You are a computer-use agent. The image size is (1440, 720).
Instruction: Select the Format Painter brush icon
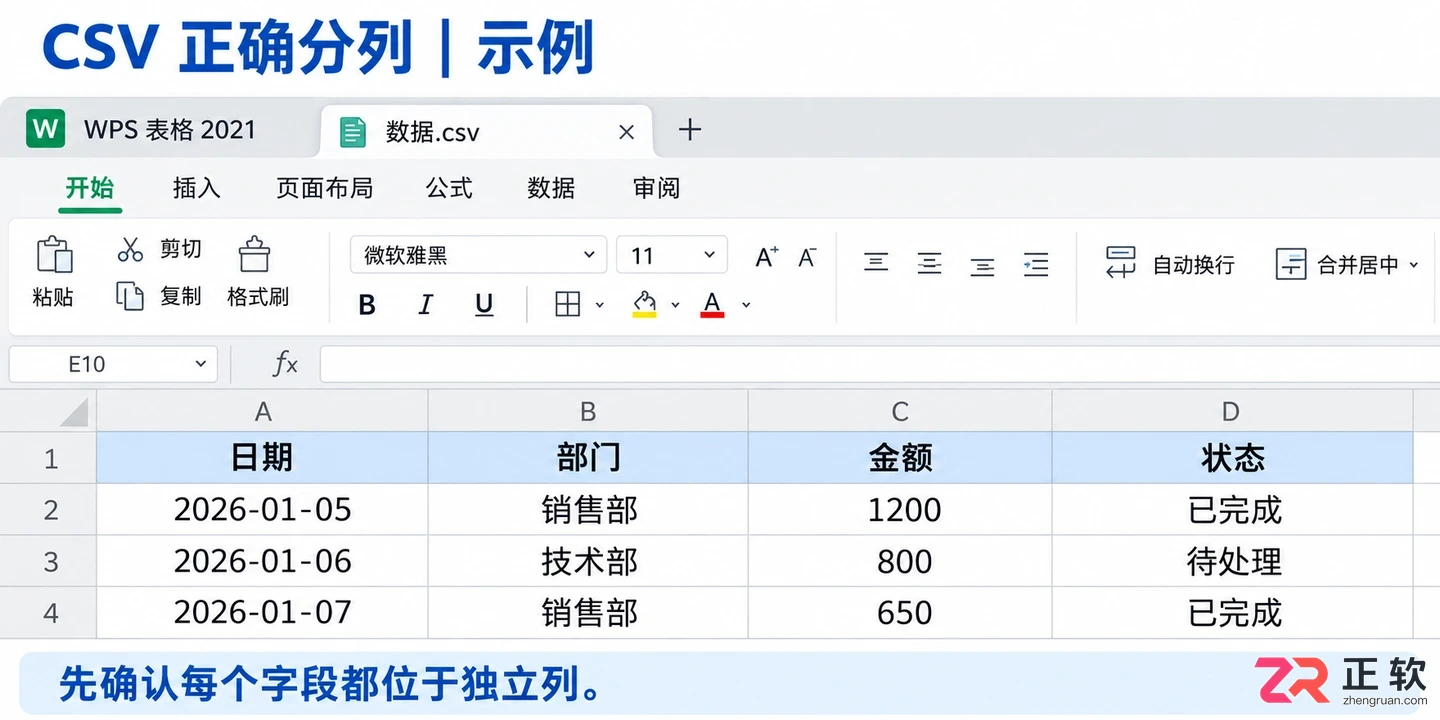(255, 255)
